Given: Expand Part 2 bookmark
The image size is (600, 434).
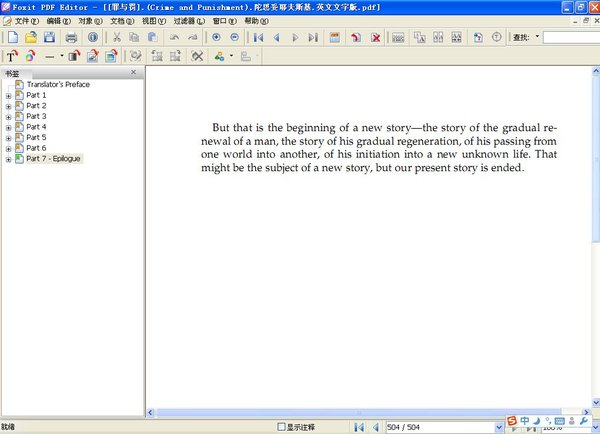Looking at the screenshot, I should [8, 107].
